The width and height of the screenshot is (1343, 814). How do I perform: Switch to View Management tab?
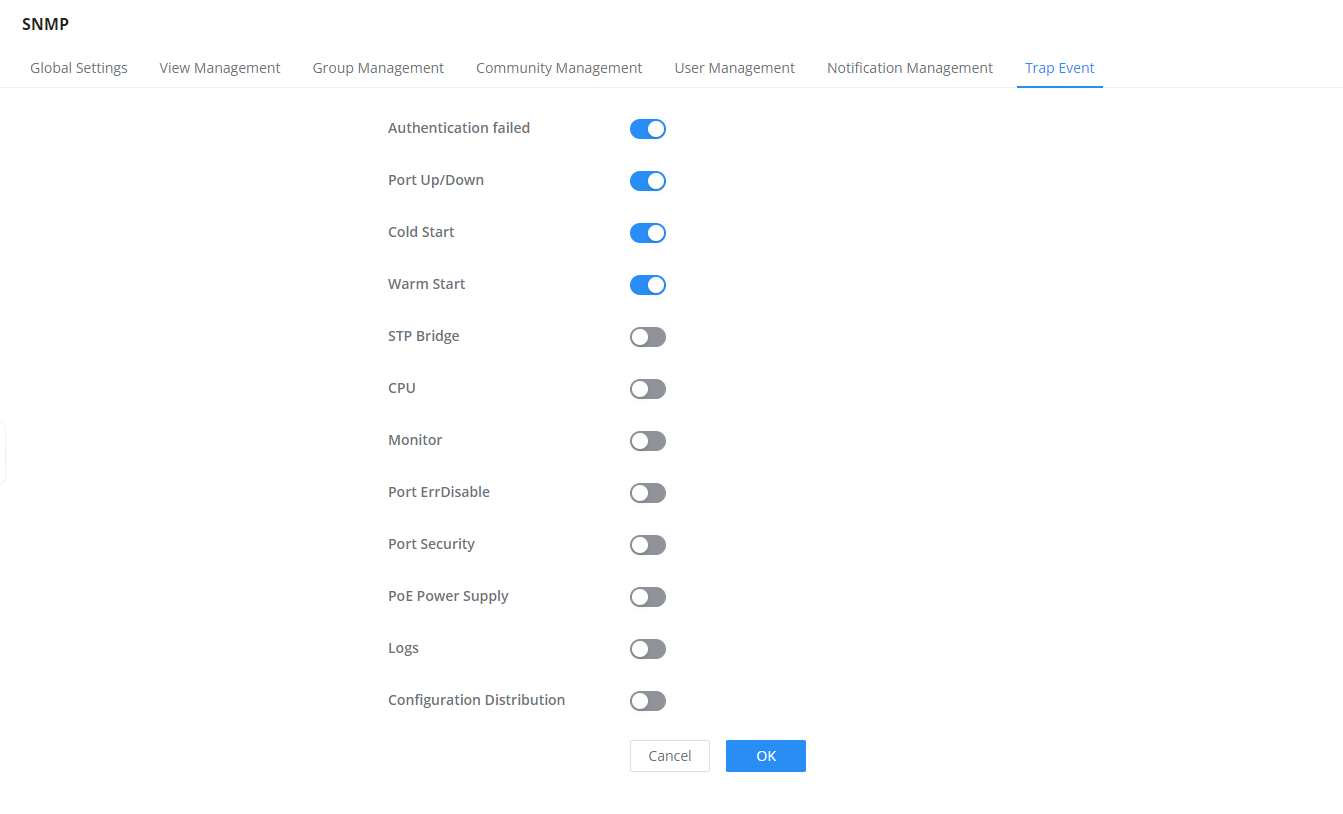pyautogui.click(x=220, y=68)
